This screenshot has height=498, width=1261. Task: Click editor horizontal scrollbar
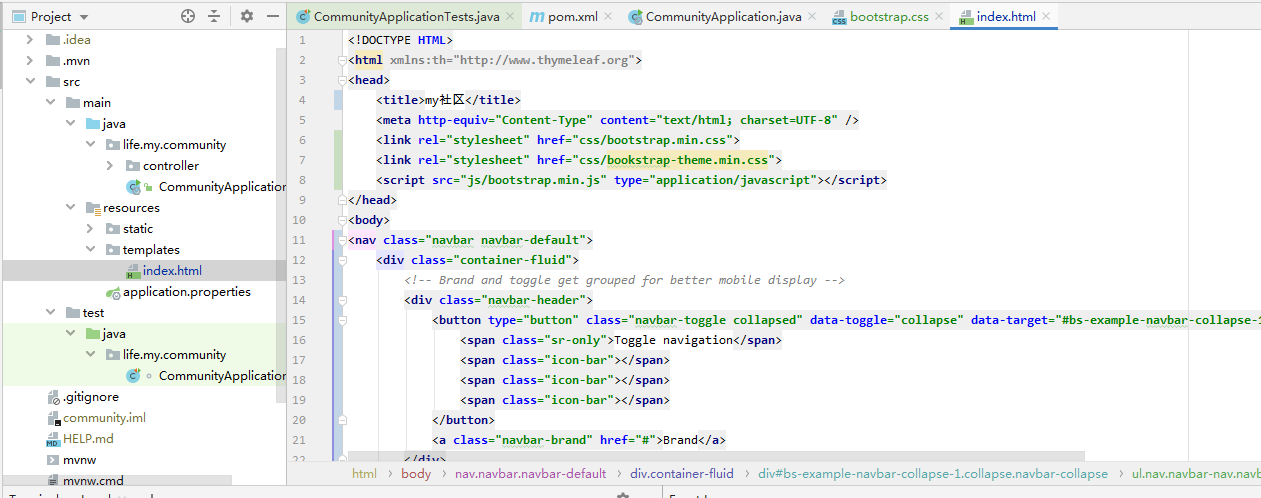(716, 455)
